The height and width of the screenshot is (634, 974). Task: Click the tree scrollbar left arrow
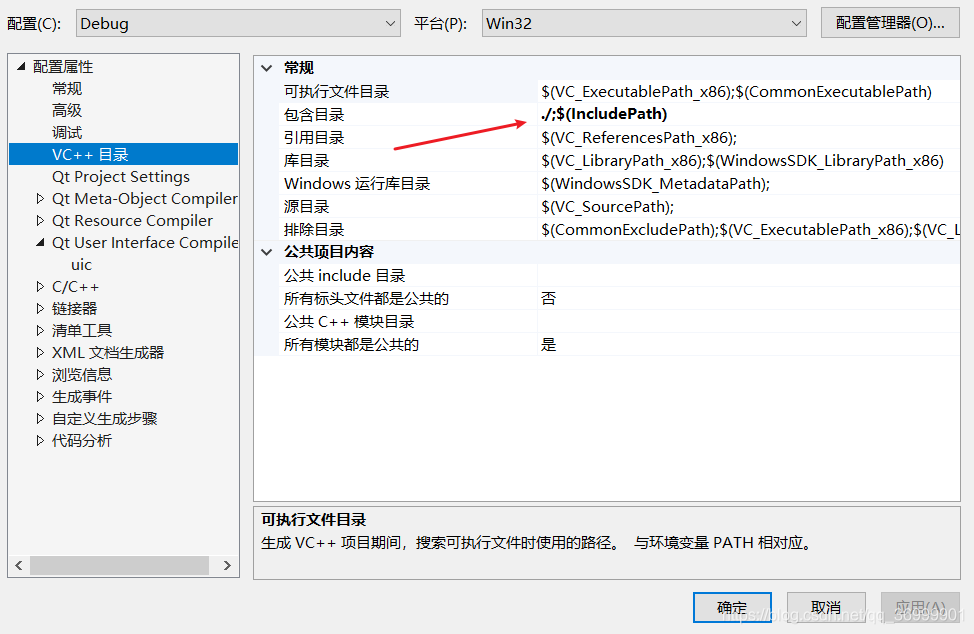(19, 565)
